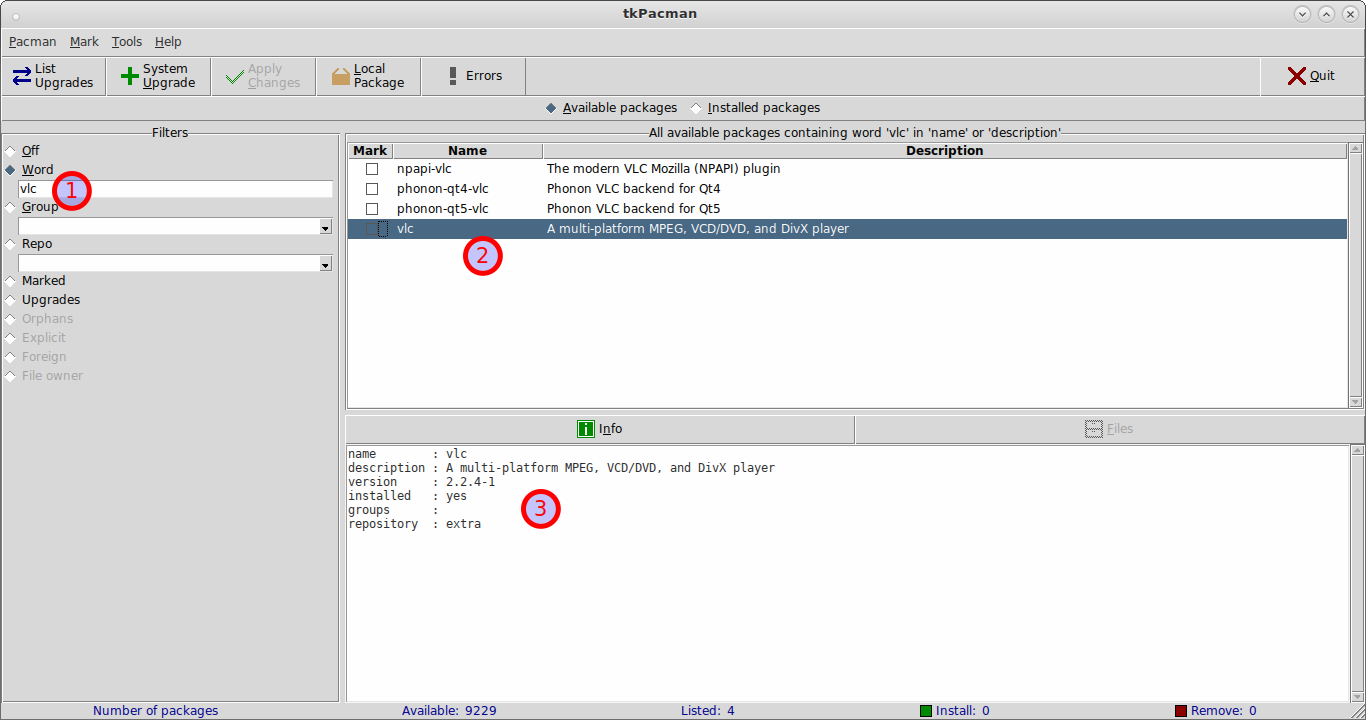Open the Pacman menu
1366x720 pixels.
(x=32, y=42)
